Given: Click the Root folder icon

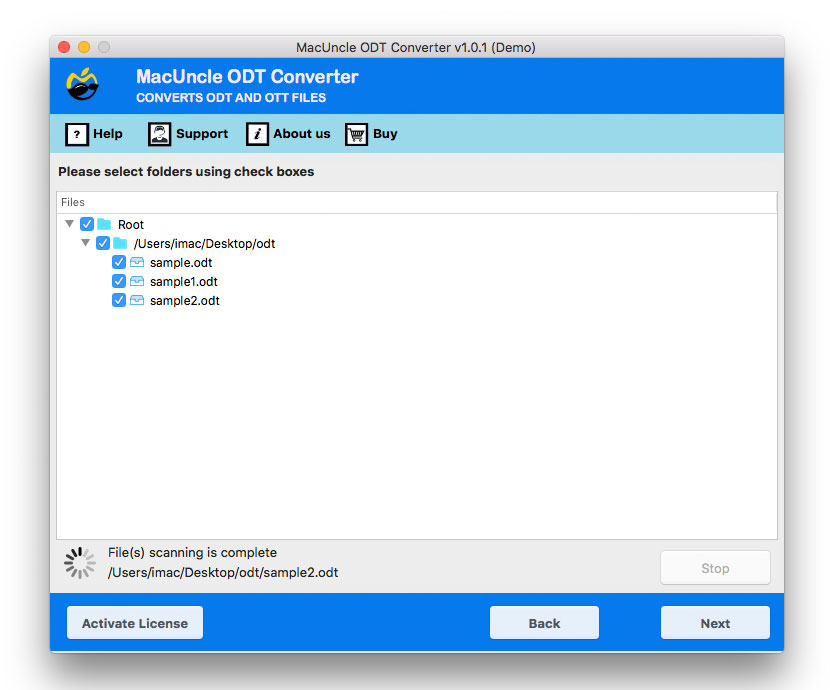Looking at the screenshot, I should (106, 224).
